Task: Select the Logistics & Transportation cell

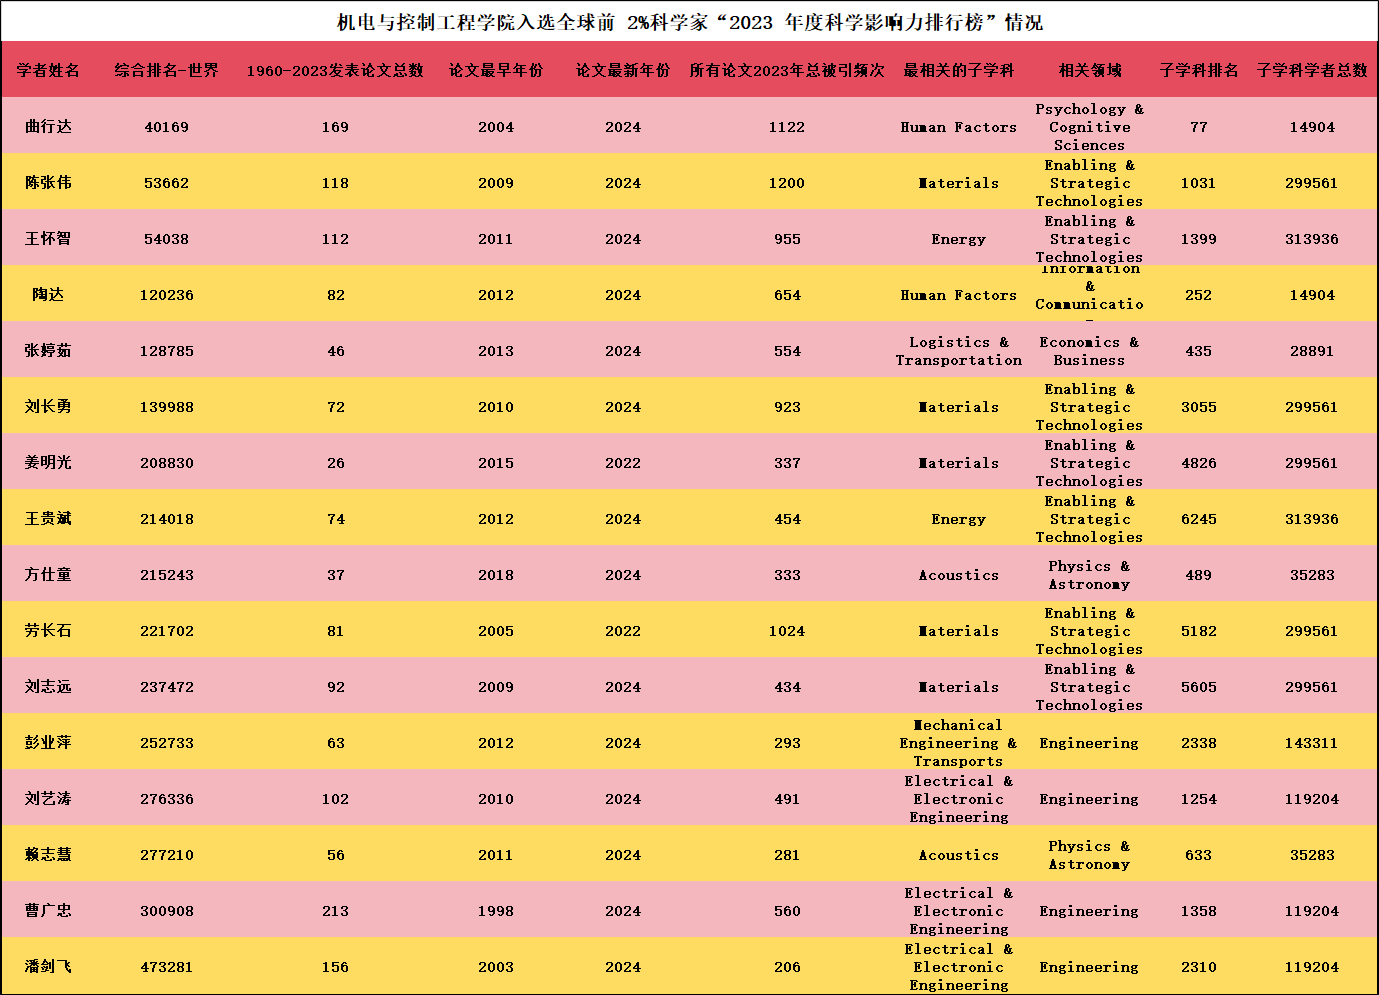Action: pos(958,351)
